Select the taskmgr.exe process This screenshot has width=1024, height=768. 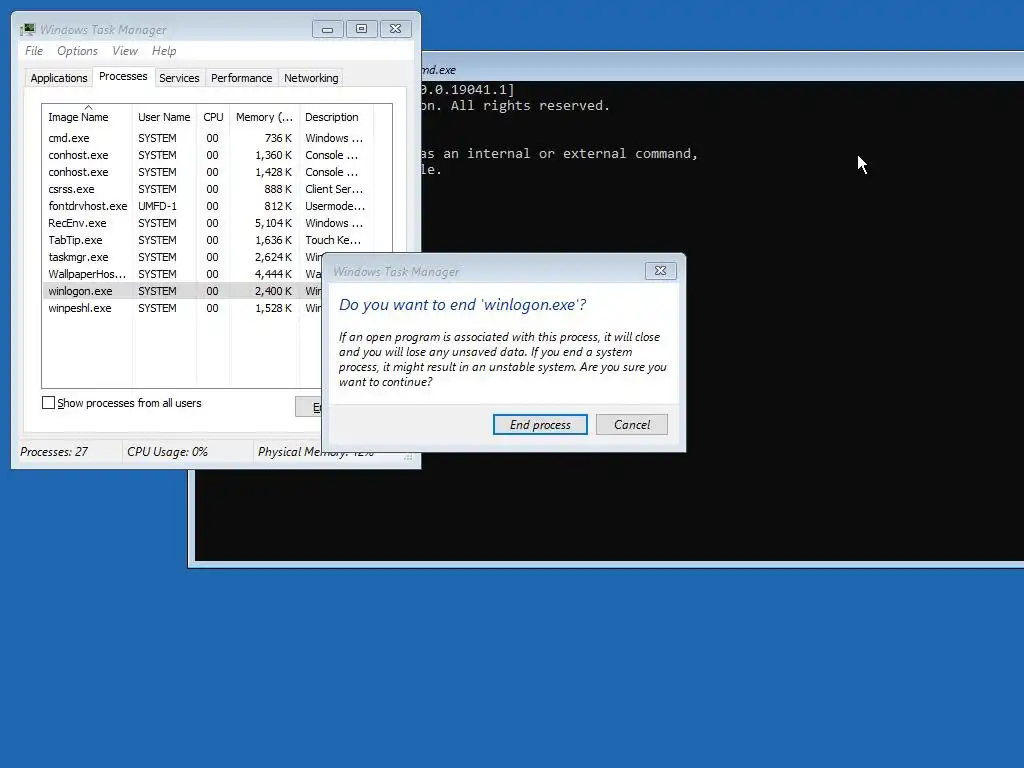click(183, 257)
